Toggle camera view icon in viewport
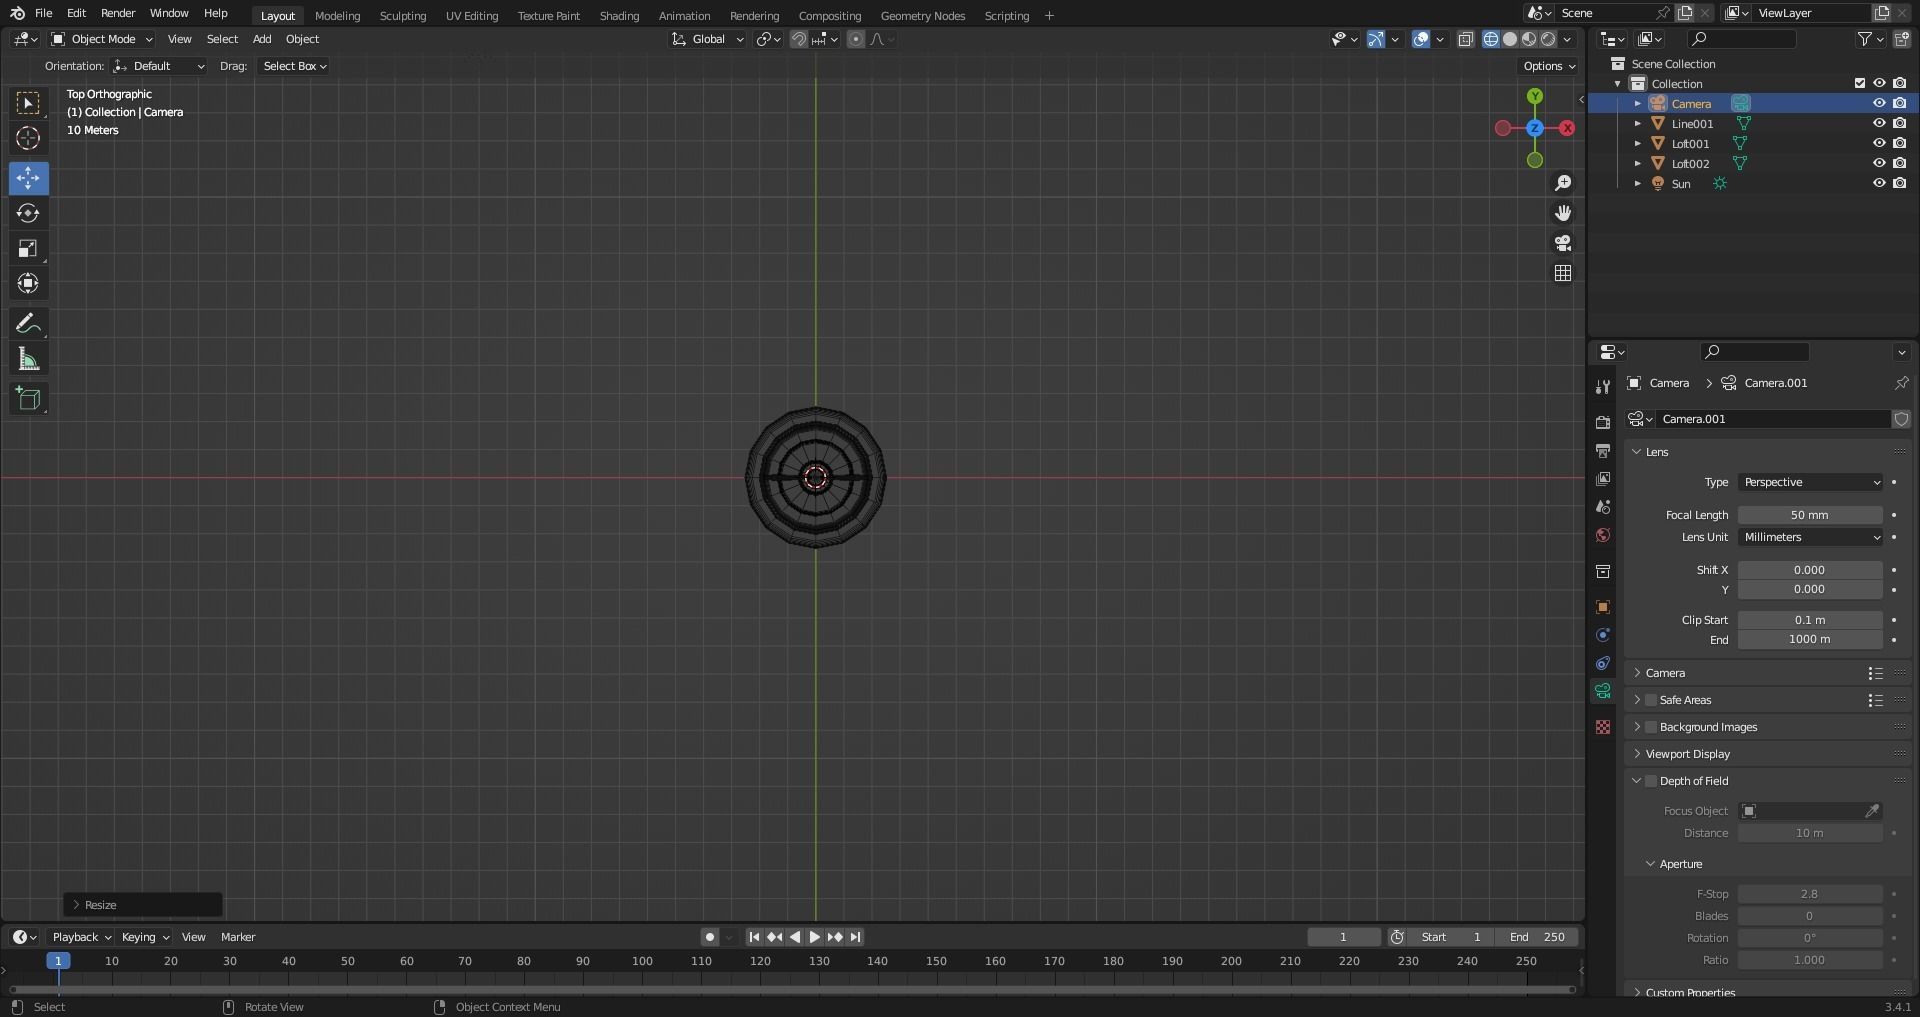The height and width of the screenshot is (1017, 1920). tap(1563, 243)
